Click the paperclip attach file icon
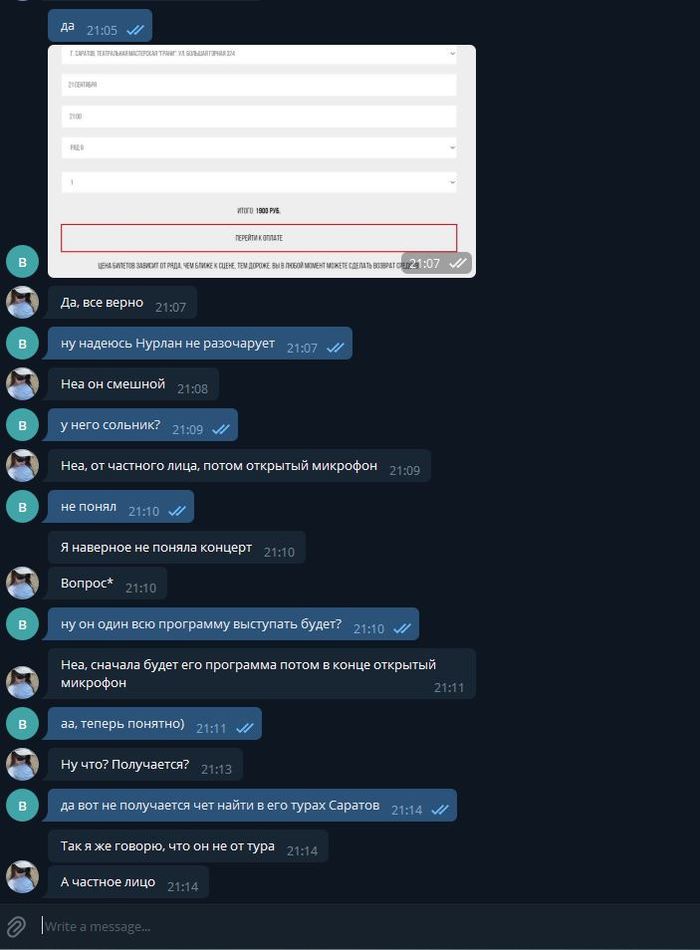Viewport: 700px width, 950px height. point(16,926)
